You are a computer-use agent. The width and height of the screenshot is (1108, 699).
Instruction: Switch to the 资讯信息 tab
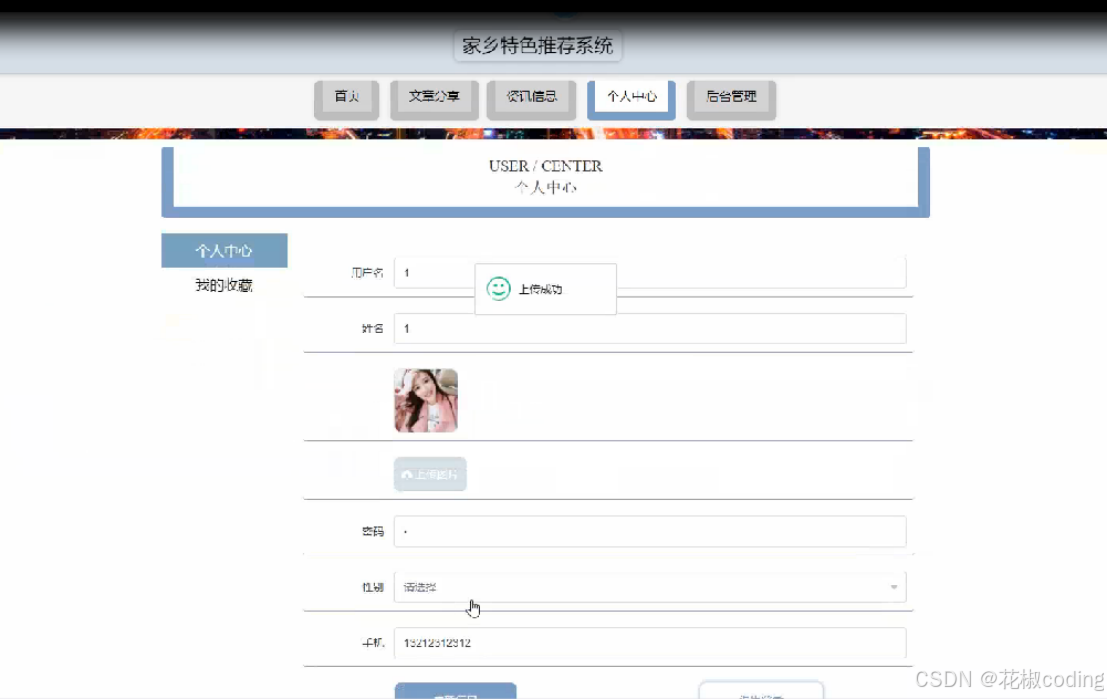point(531,98)
